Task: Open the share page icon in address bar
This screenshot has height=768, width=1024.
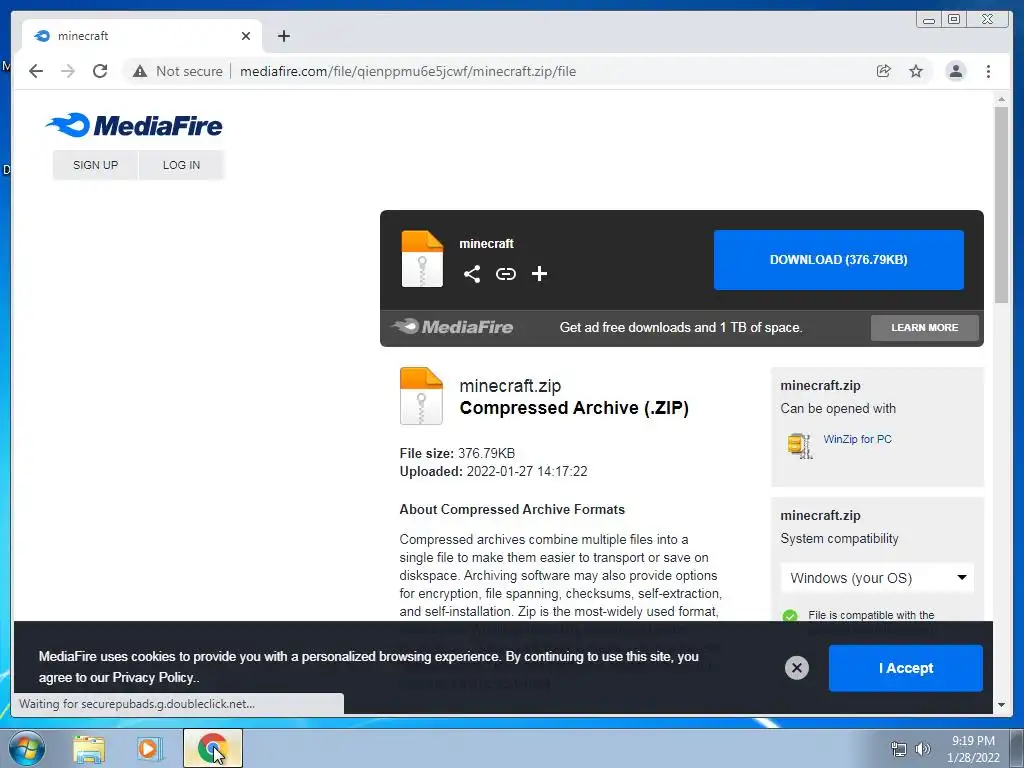Action: coord(883,71)
